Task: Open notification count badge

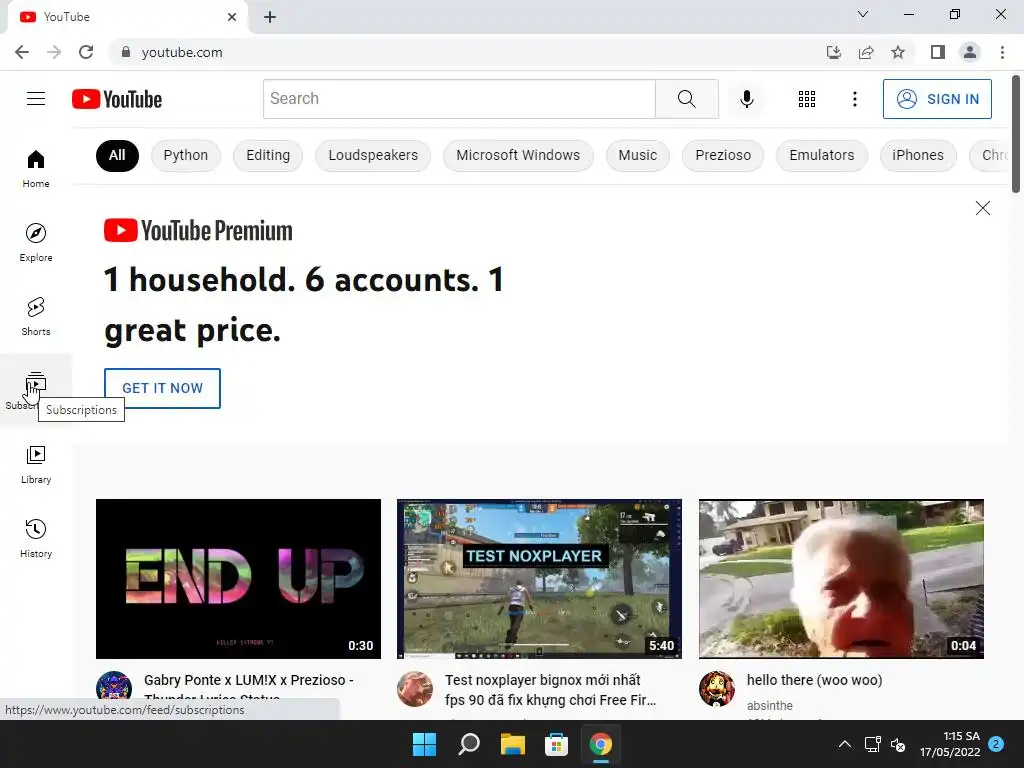Action: (x=996, y=744)
